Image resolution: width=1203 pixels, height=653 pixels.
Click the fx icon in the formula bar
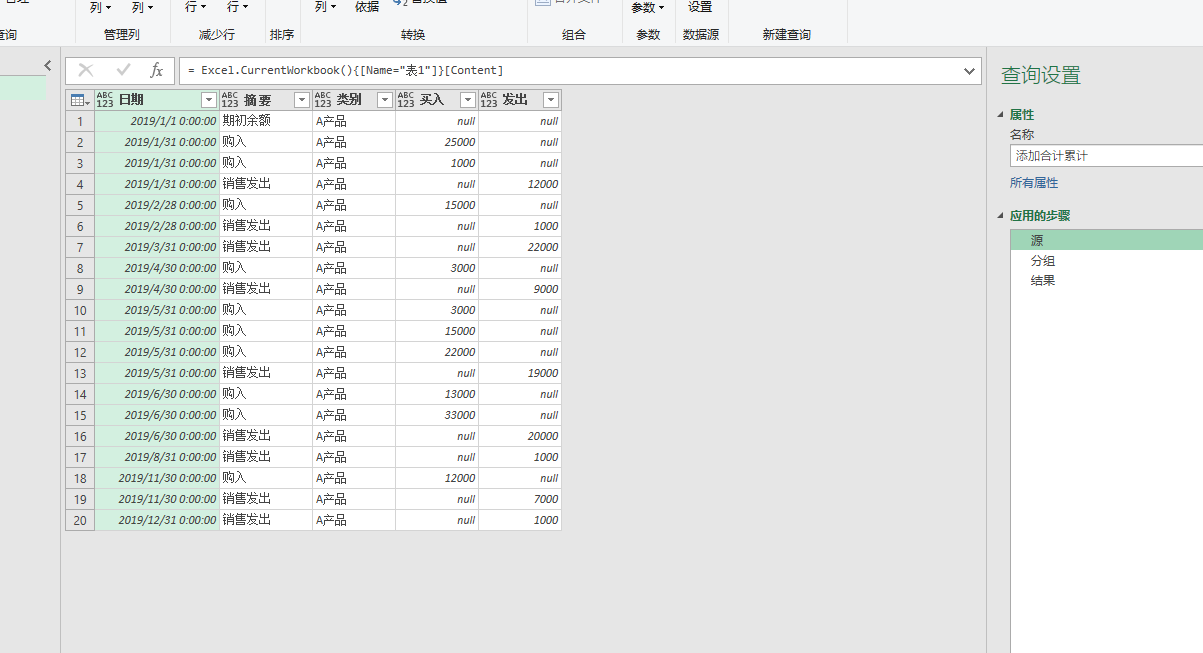coord(156,70)
